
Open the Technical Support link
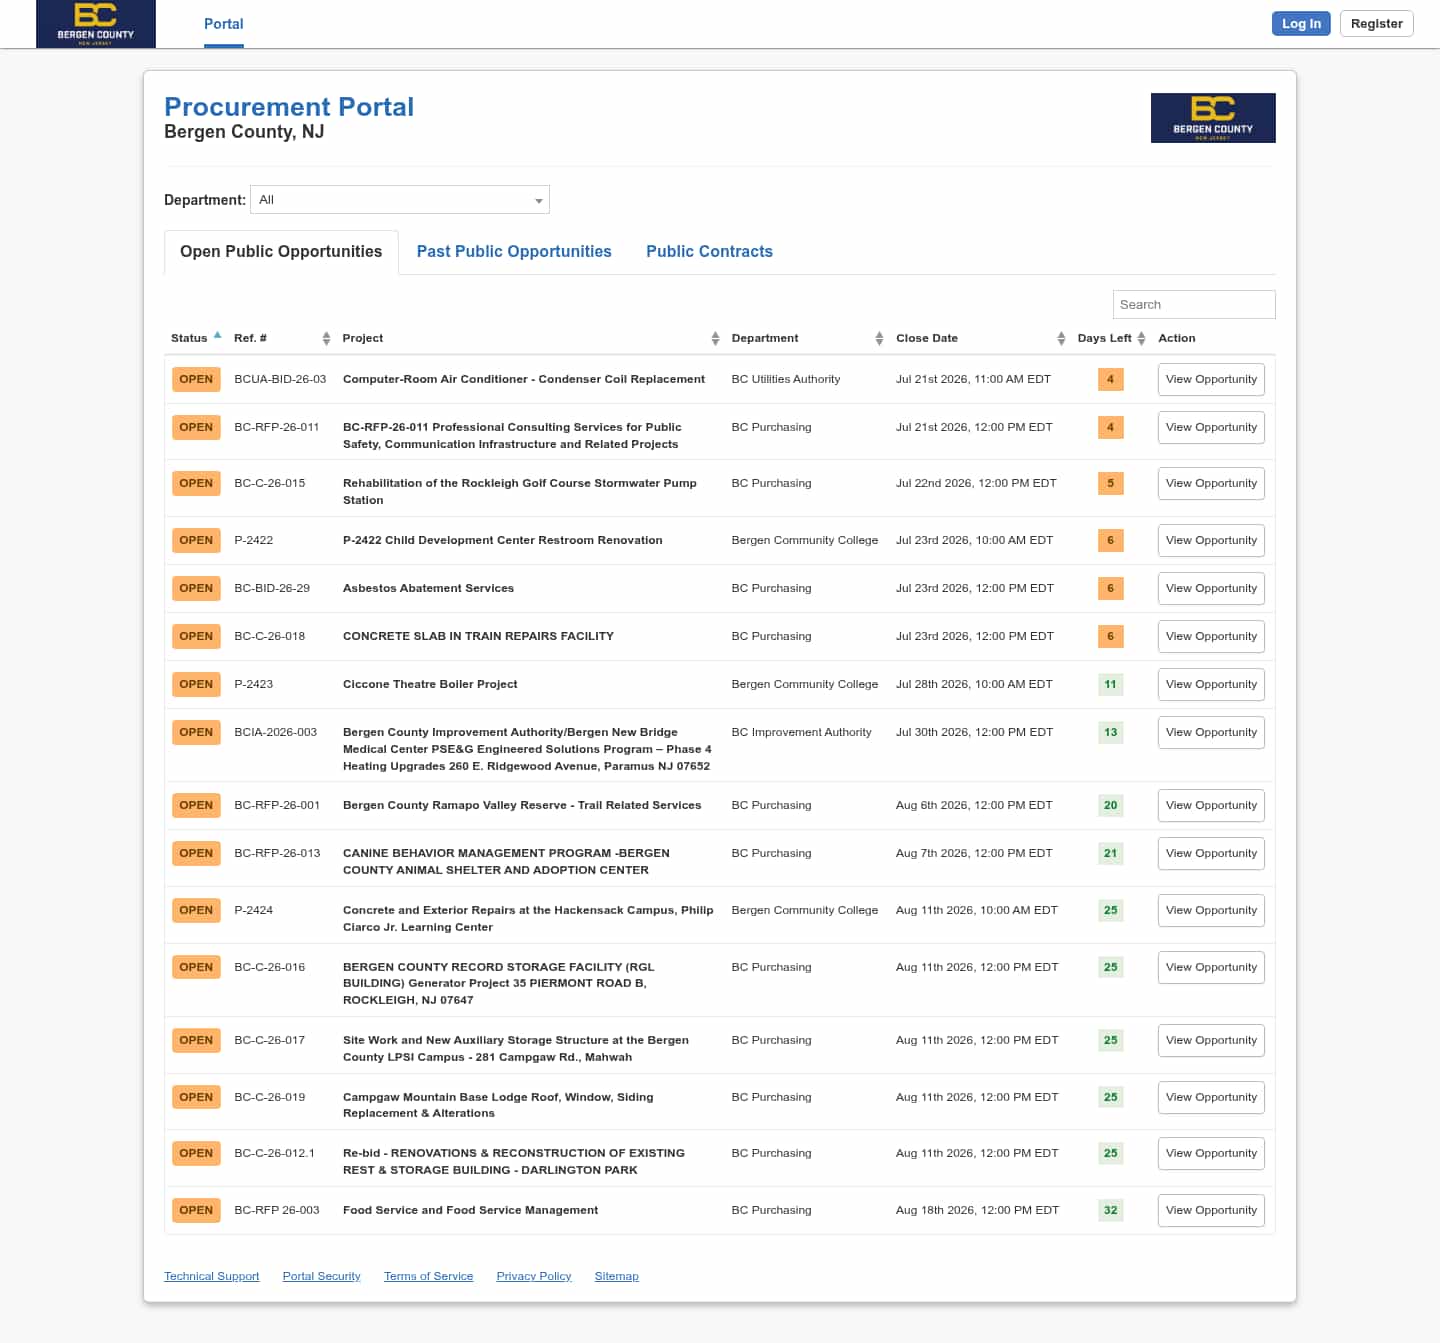(212, 1277)
